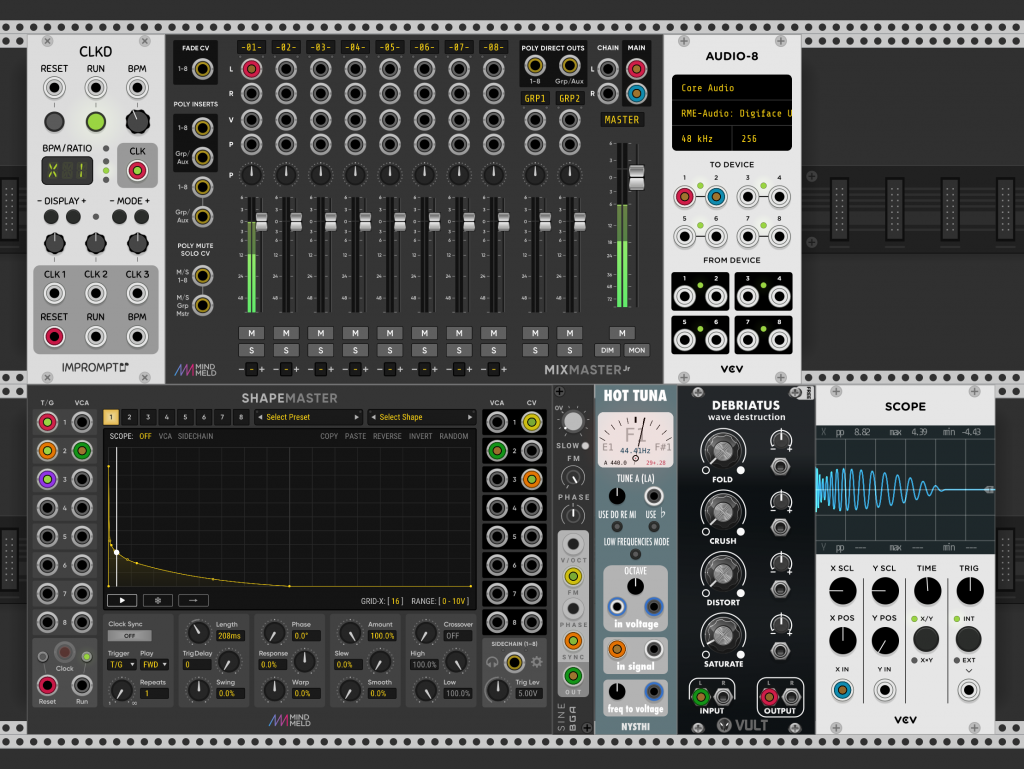This screenshot has height=769, width=1024.
Task: Click the arrow mode icon beside the snowflake
Action: pos(193,600)
